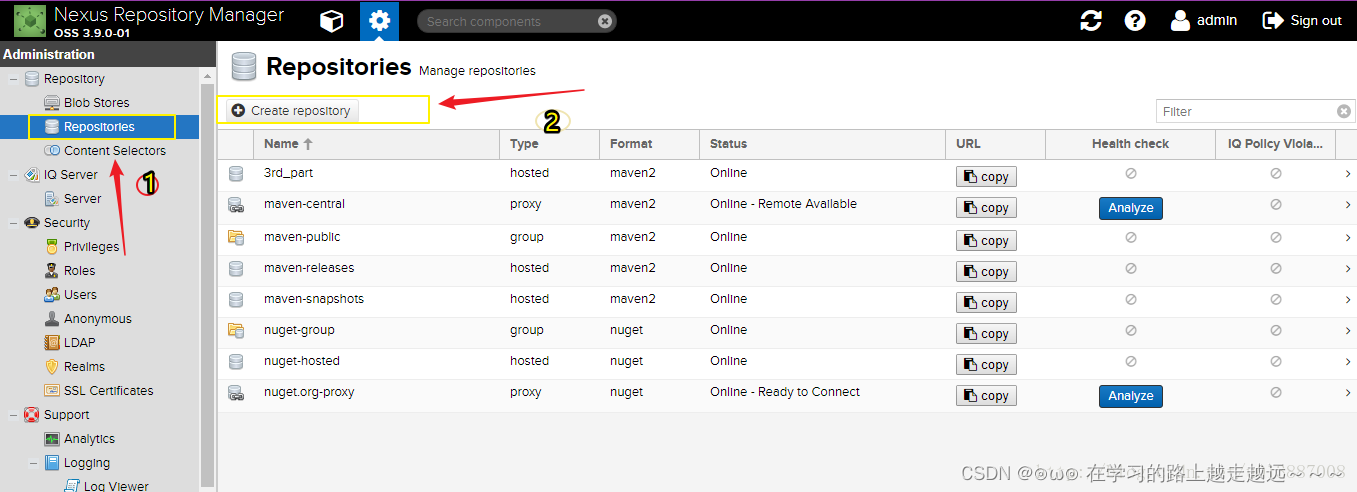Image resolution: width=1357 pixels, height=492 pixels.
Task: Open Users in sidebar
Action: click(80, 295)
